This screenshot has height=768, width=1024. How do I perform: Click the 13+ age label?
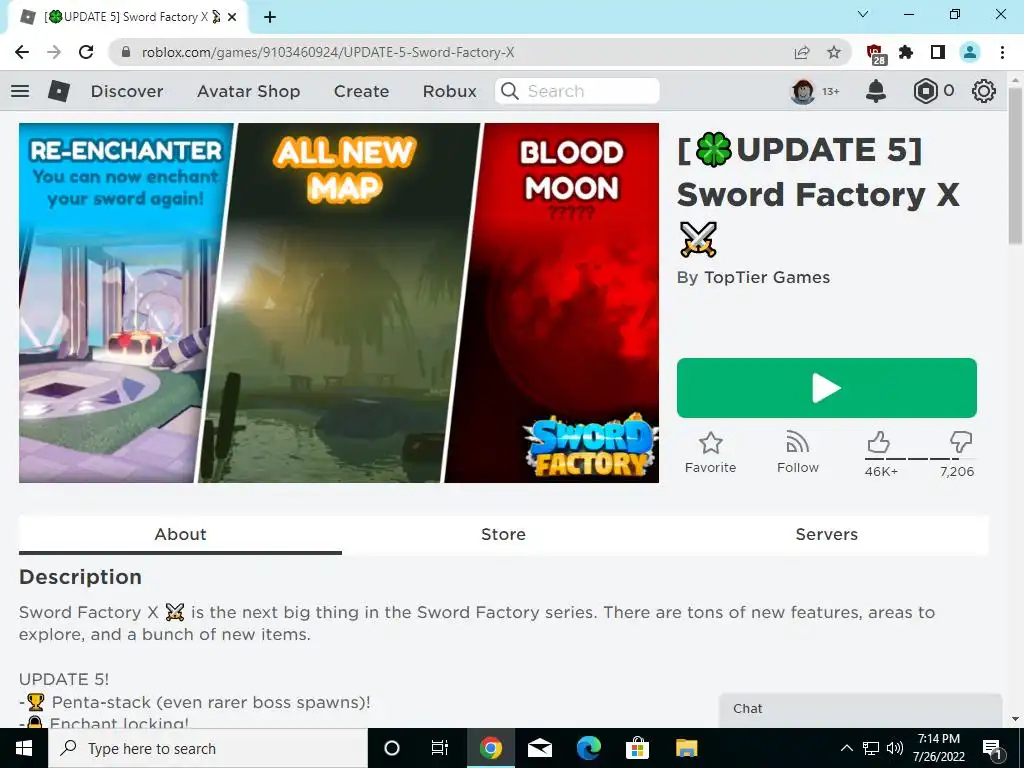click(831, 91)
